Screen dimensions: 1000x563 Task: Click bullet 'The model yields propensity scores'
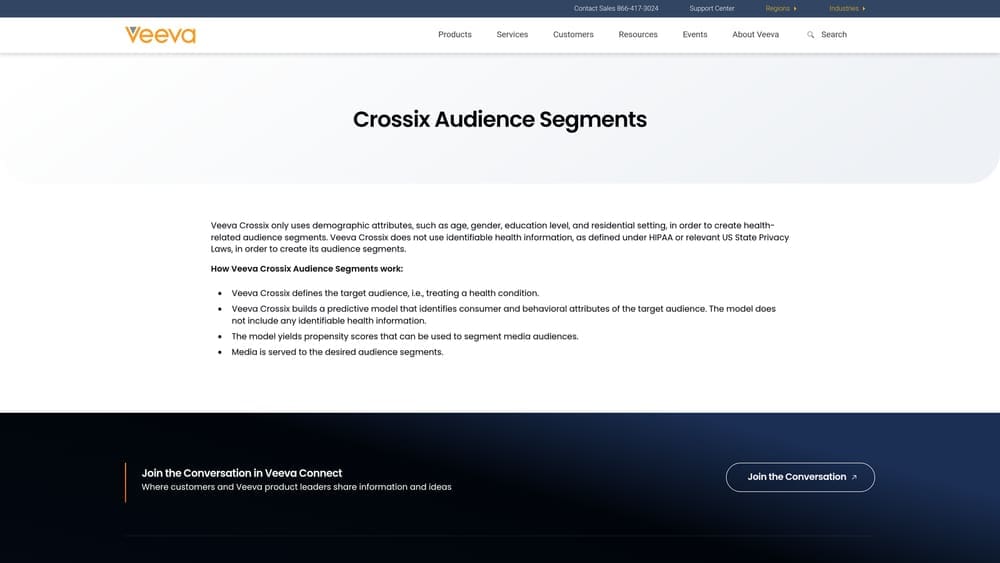405,336
